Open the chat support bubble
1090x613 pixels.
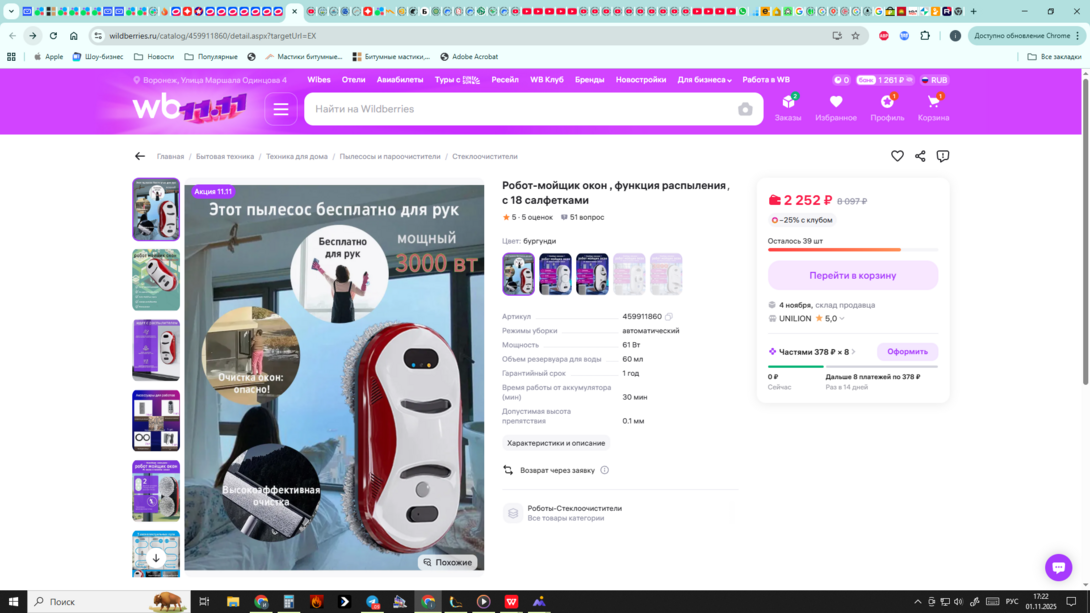tap(1058, 566)
